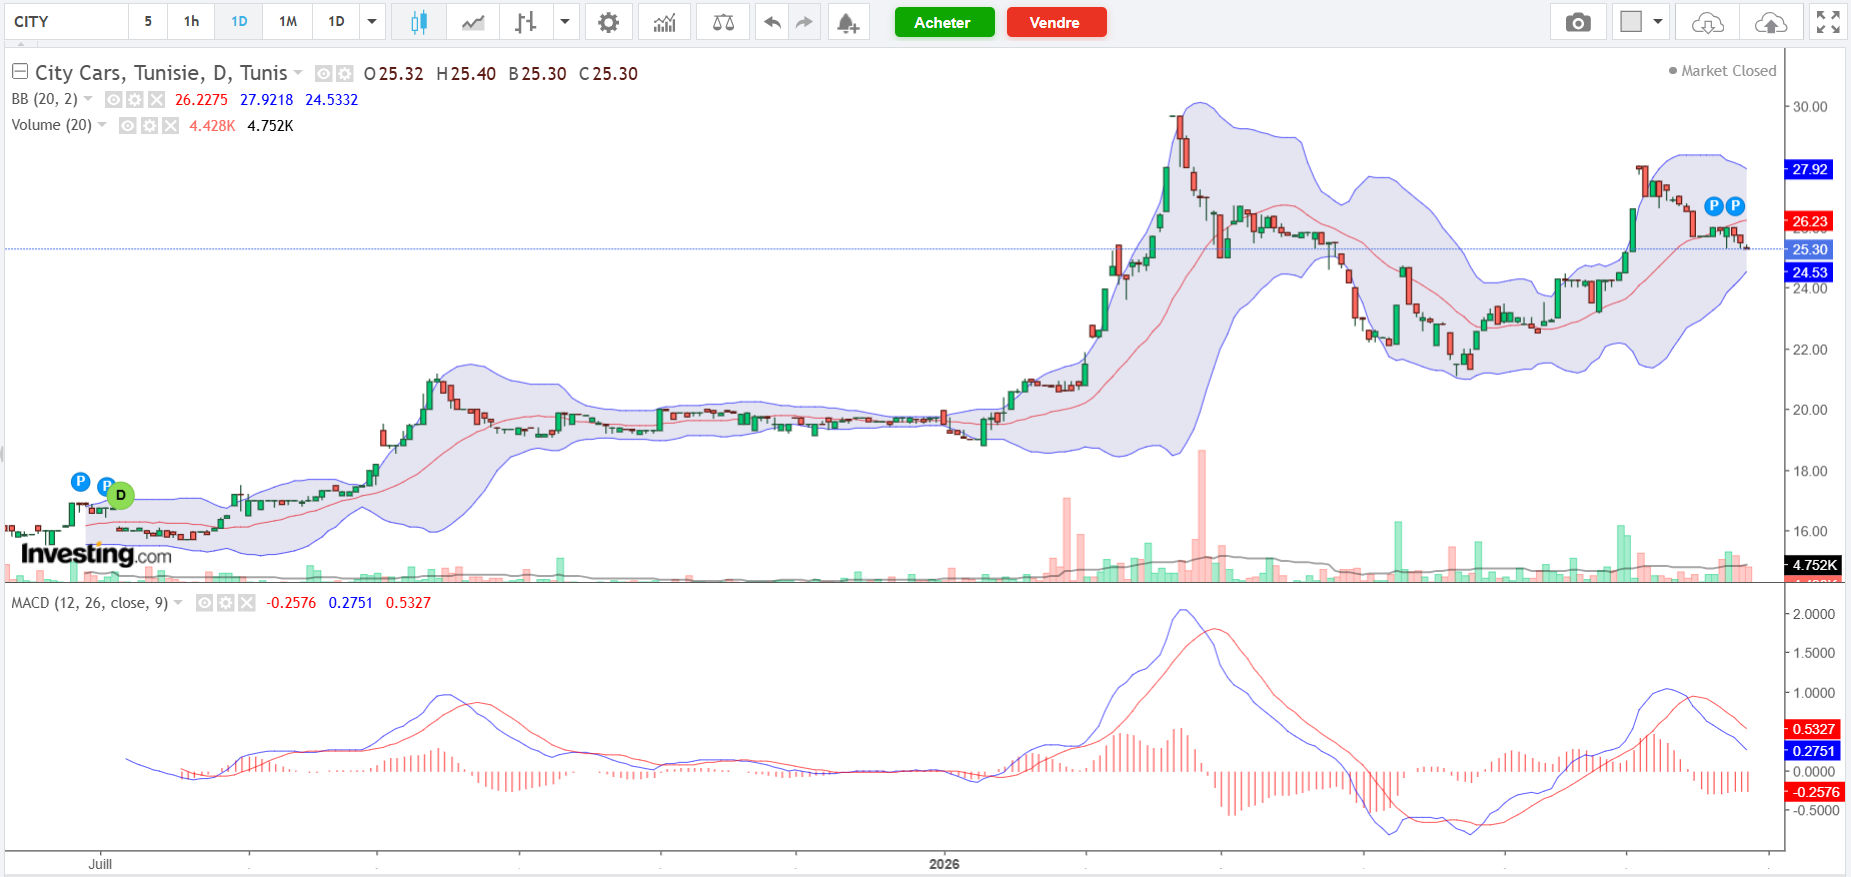Click the rightmost blue P marker
1851x877 pixels.
tap(1735, 206)
